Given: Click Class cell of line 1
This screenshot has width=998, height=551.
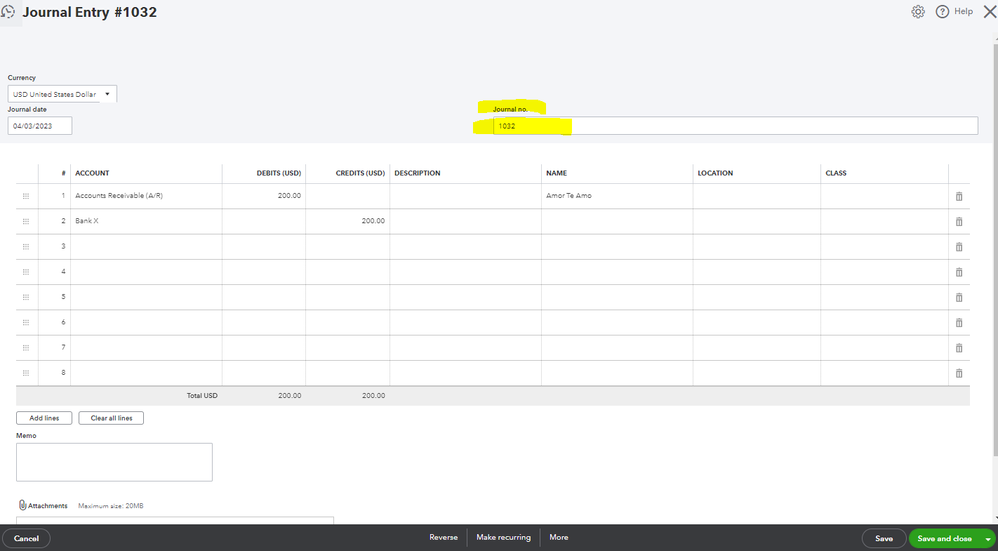Looking at the screenshot, I should [x=885, y=196].
